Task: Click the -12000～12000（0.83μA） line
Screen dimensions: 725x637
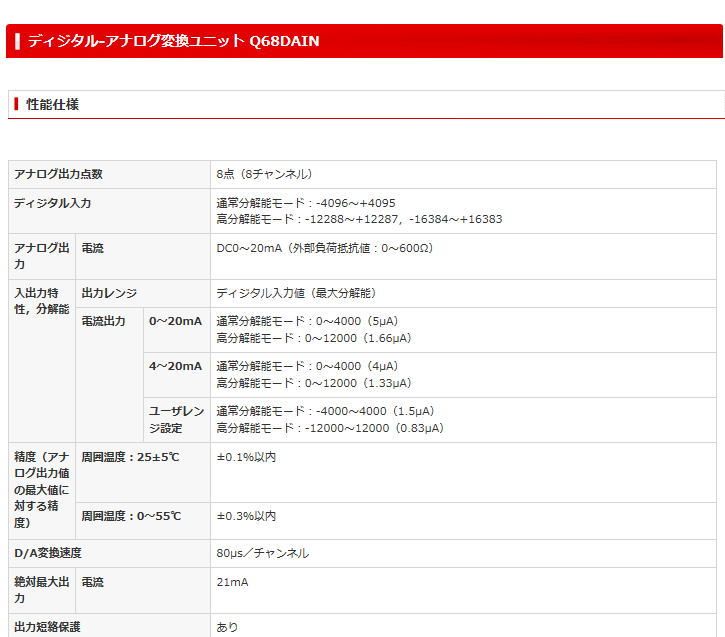Action: point(330,428)
